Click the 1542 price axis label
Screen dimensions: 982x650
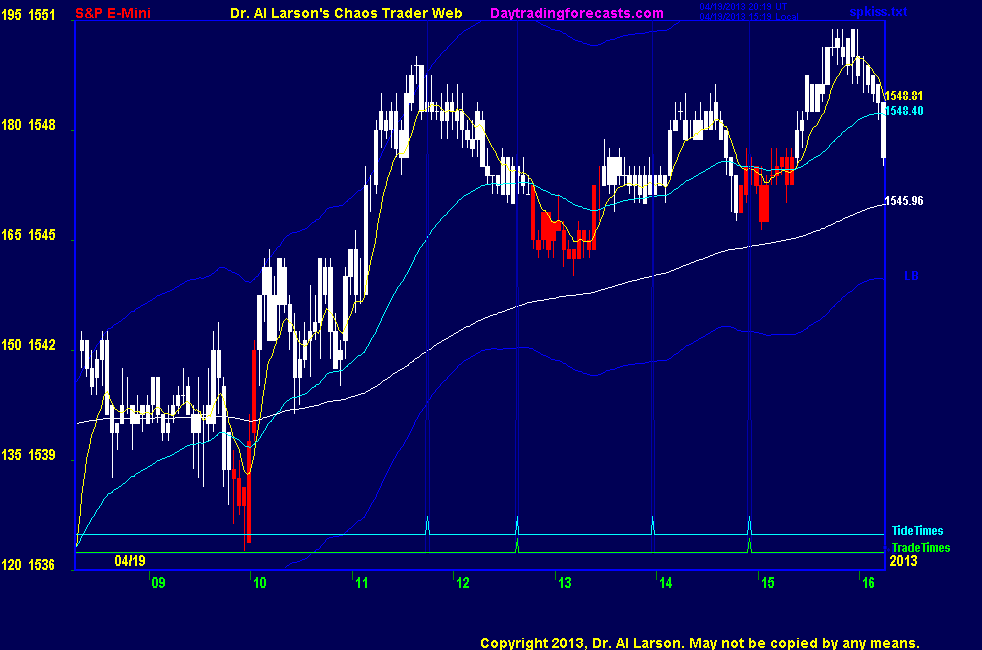[42, 345]
